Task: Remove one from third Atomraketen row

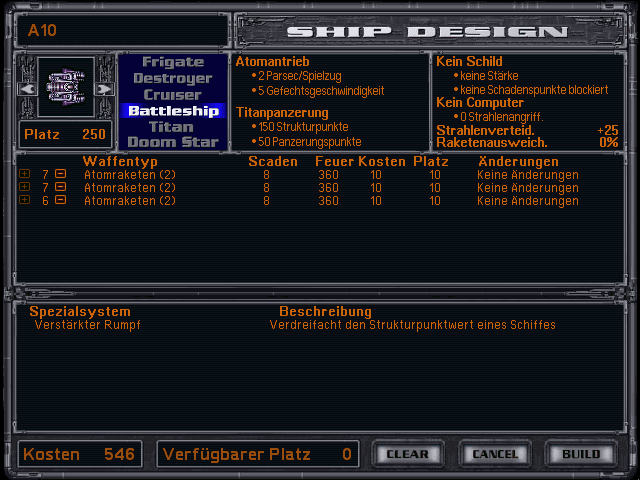Action: 60,201
